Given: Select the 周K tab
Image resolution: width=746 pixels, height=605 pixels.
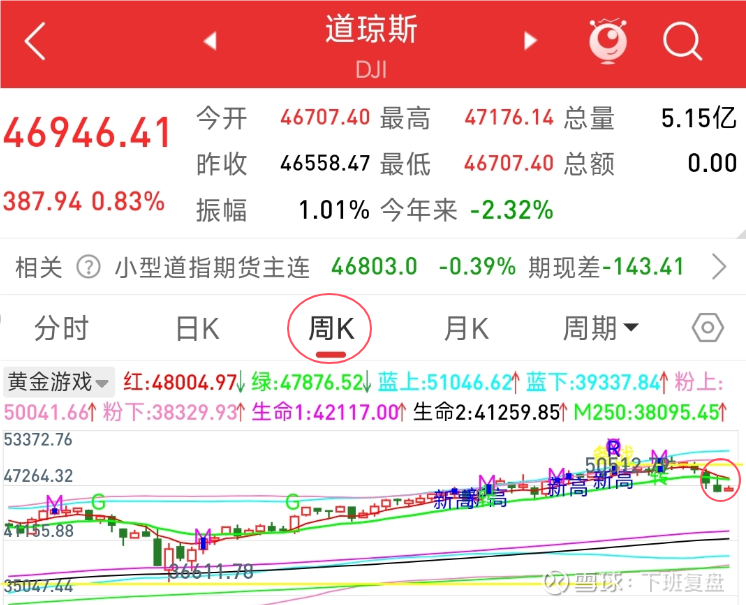Looking at the screenshot, I should coord(331,328).
